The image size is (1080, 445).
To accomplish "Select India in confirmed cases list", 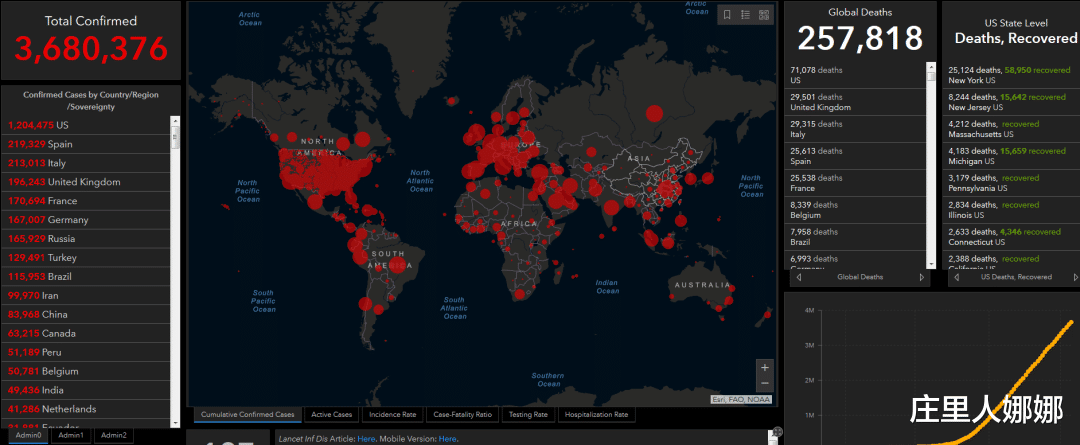I will click(x=85, y=391).
